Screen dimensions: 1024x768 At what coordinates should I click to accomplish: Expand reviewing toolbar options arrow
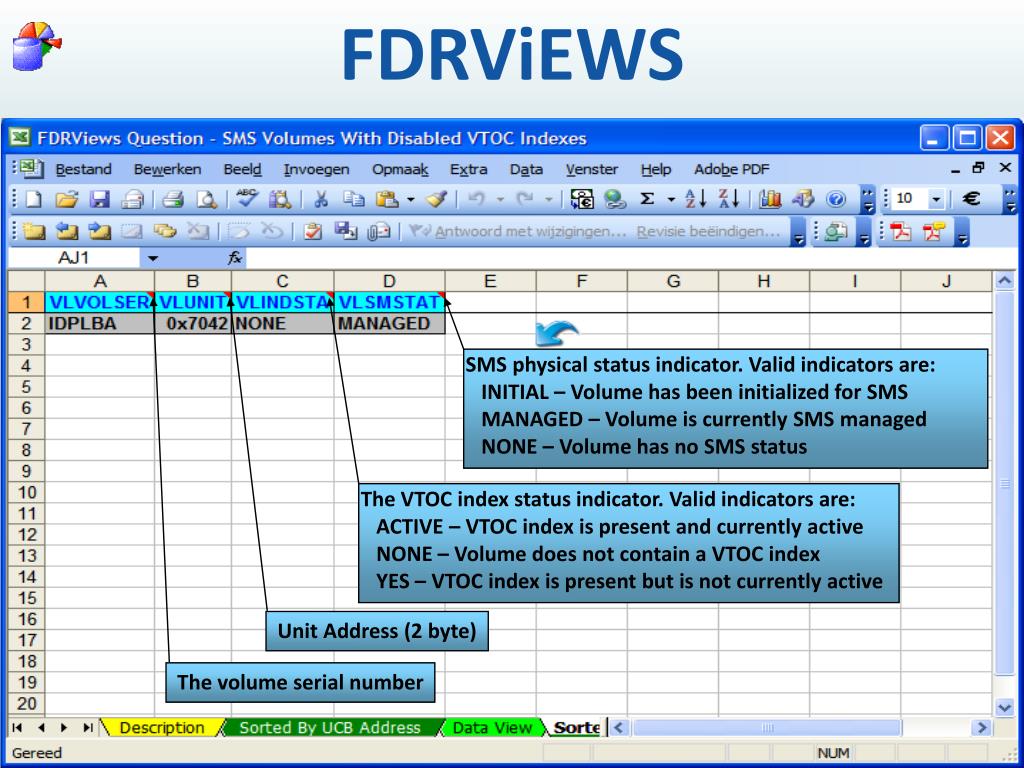tap(799, 232)
